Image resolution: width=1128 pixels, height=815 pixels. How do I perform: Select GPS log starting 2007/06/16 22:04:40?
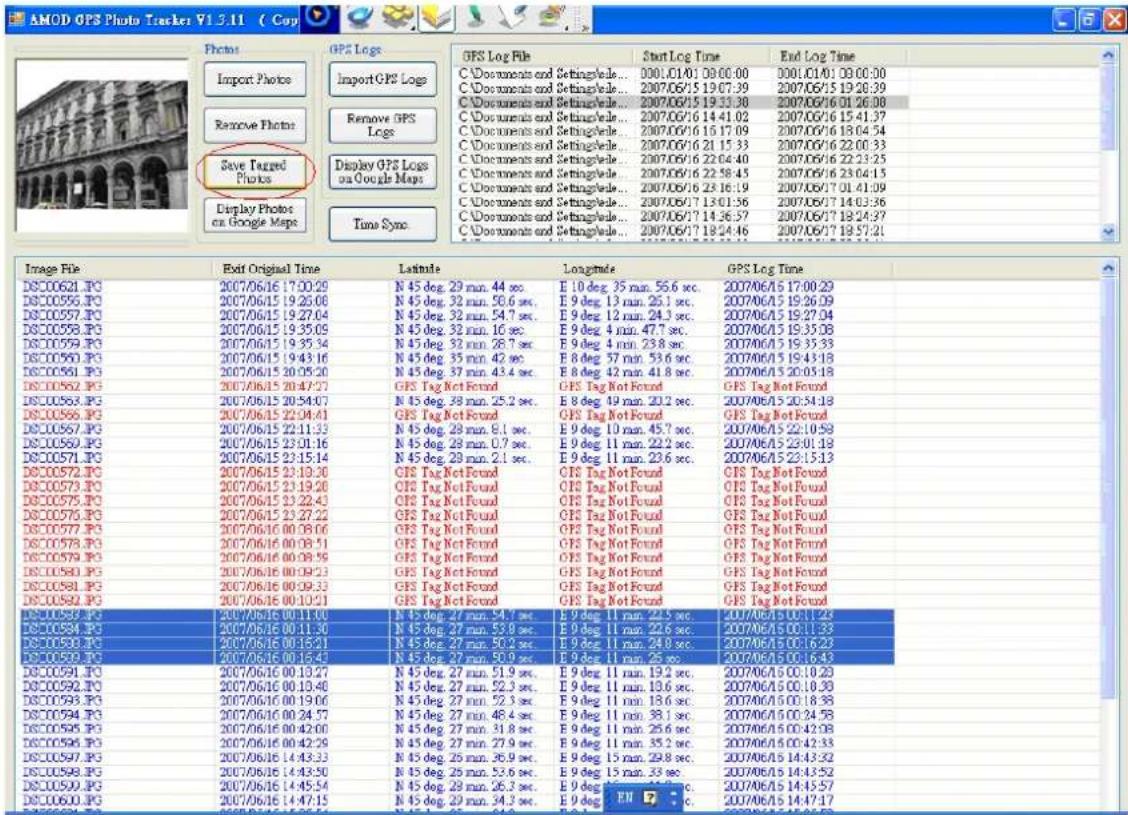[682, 160]
